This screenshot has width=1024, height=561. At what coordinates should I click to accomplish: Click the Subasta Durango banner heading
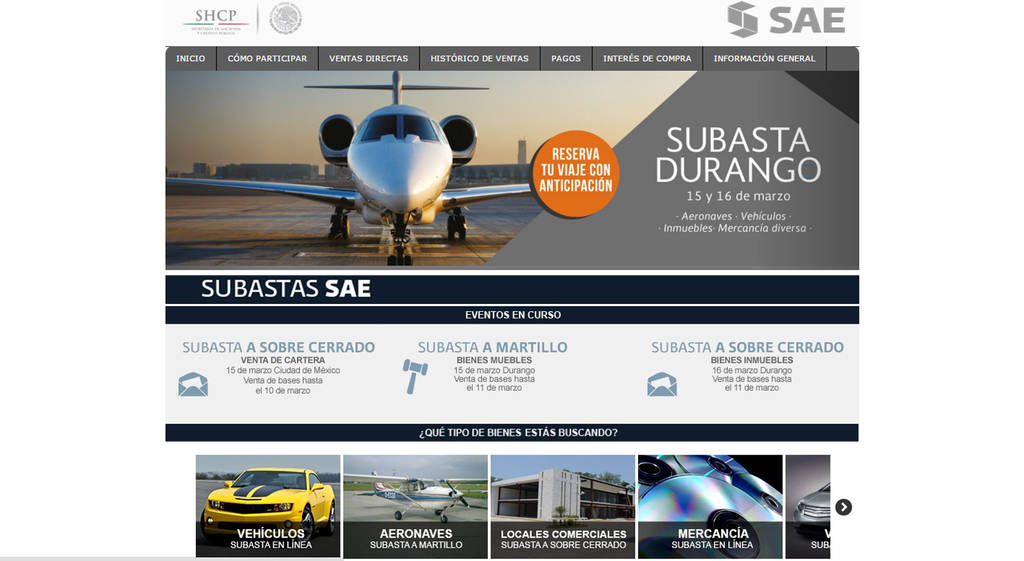pyautogui.click(x=737, y=155)
